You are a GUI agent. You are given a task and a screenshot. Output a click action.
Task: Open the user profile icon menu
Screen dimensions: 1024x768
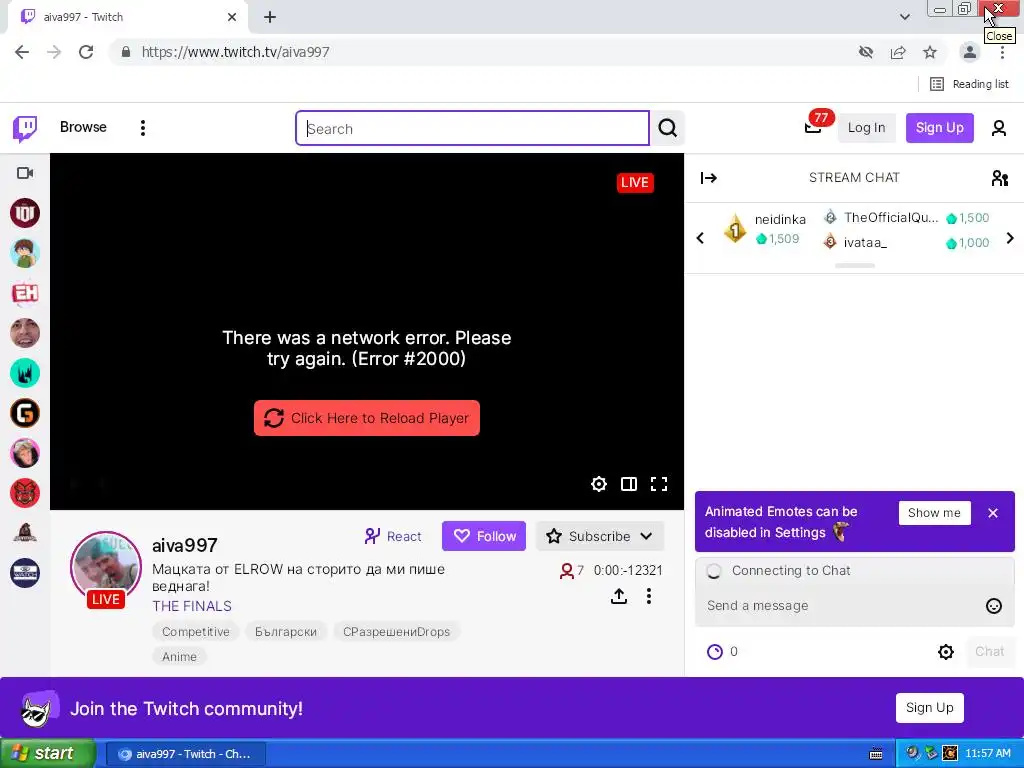(x=999, y=128)
